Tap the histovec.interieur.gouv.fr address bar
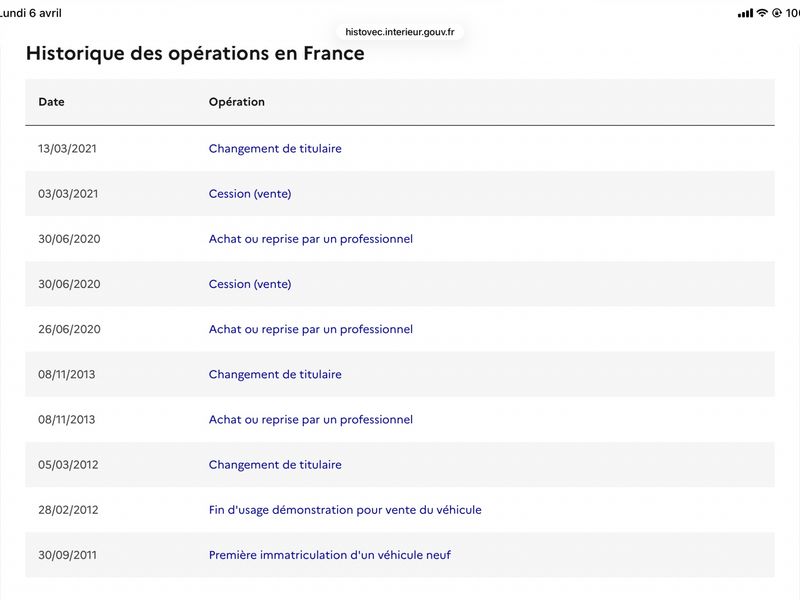Viewport: 800px width, 600px height. (399, 32)
